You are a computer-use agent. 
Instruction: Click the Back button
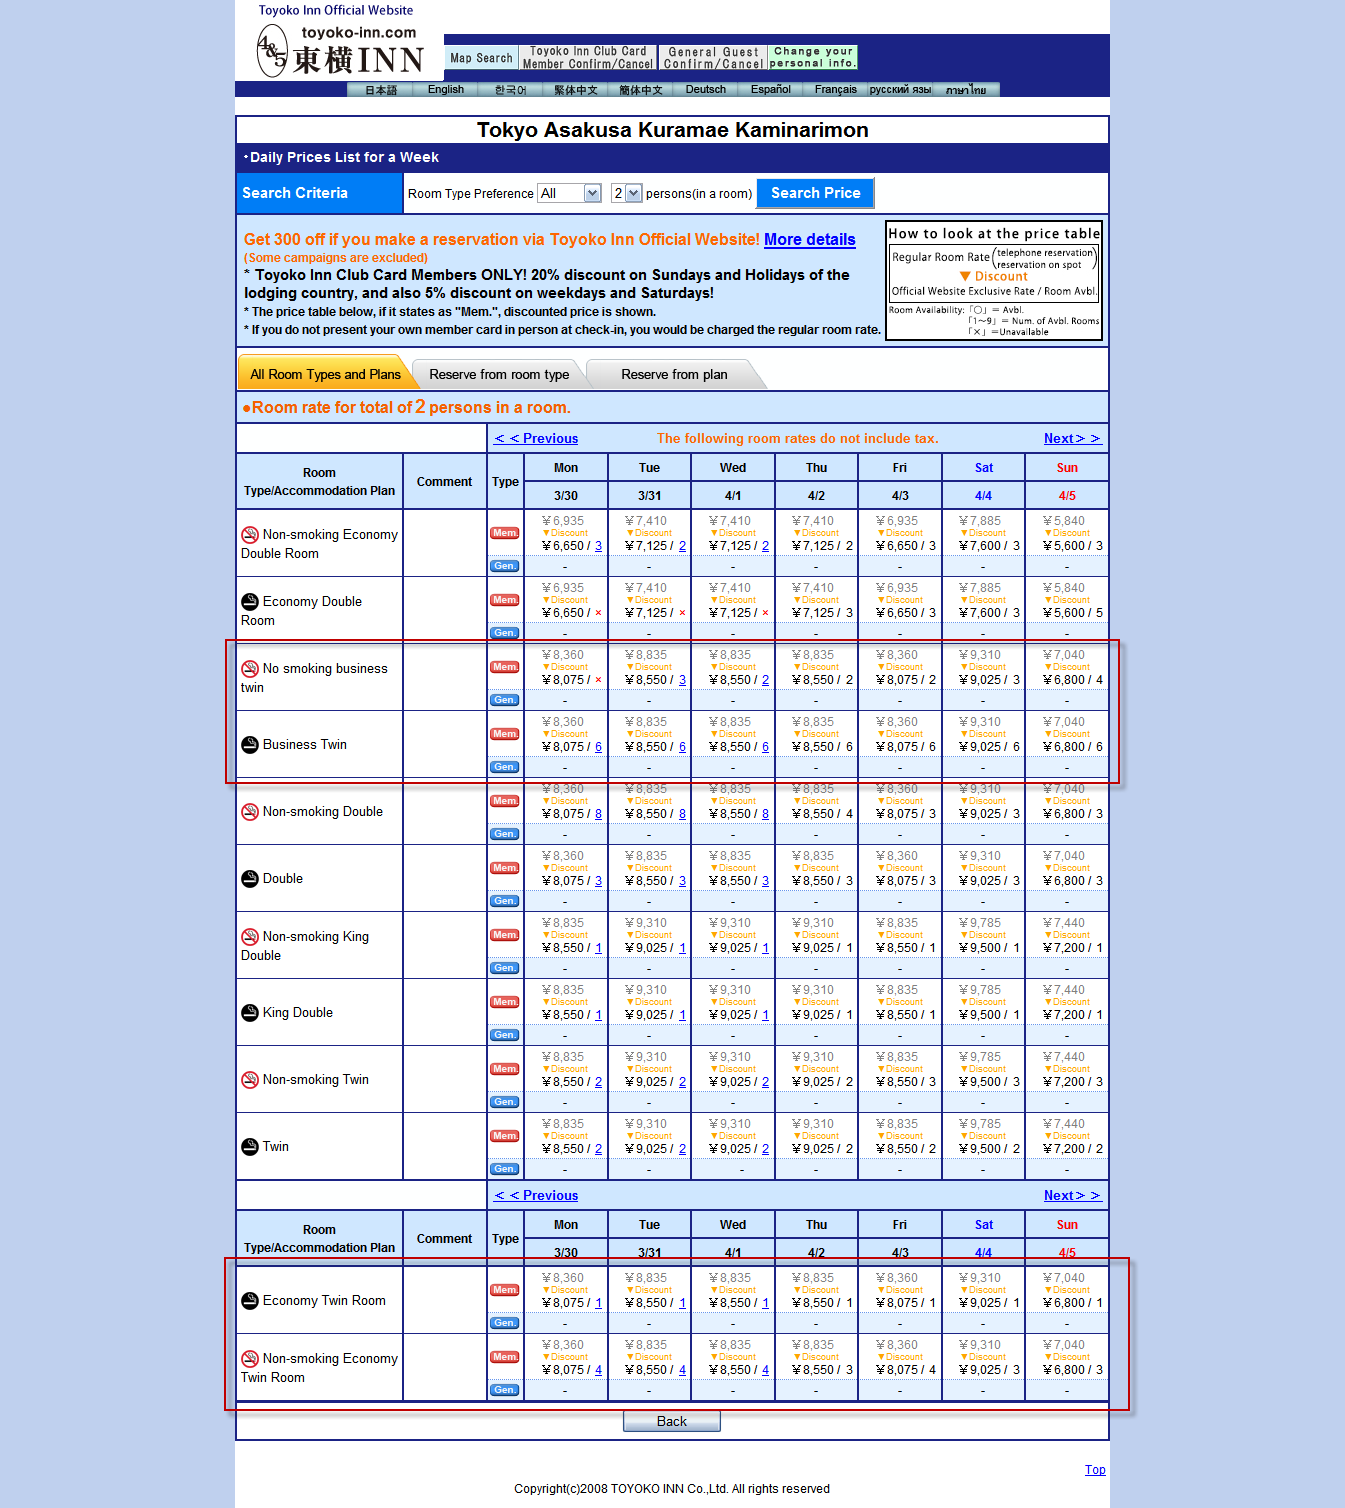click(x=672, y=1421)
